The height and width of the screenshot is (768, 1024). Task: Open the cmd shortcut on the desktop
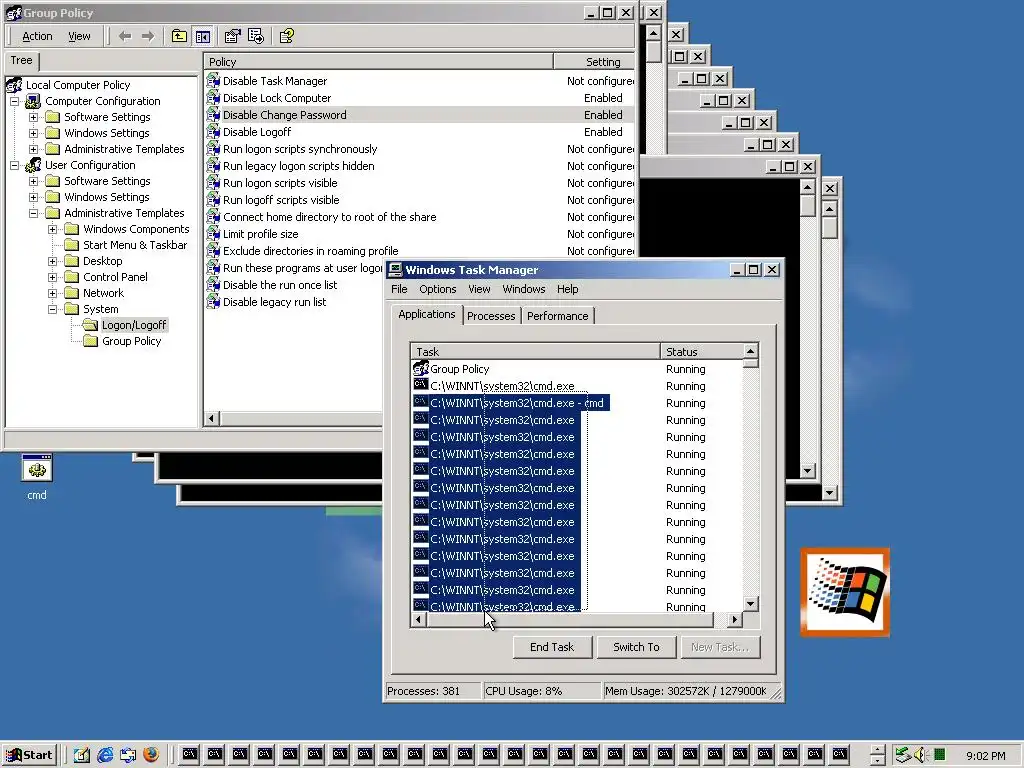coord(37,468)
